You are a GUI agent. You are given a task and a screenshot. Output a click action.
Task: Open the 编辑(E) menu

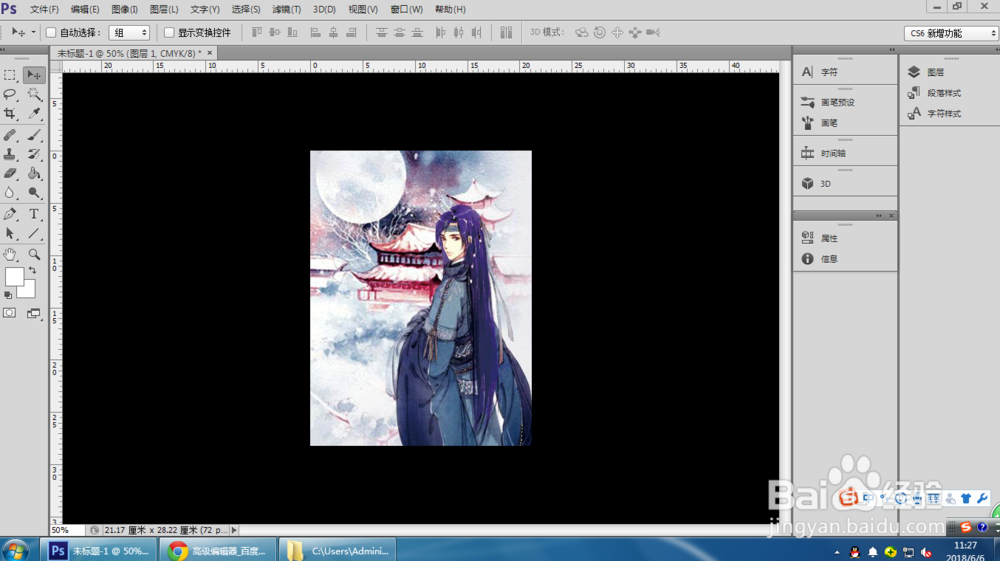point(85,10)
